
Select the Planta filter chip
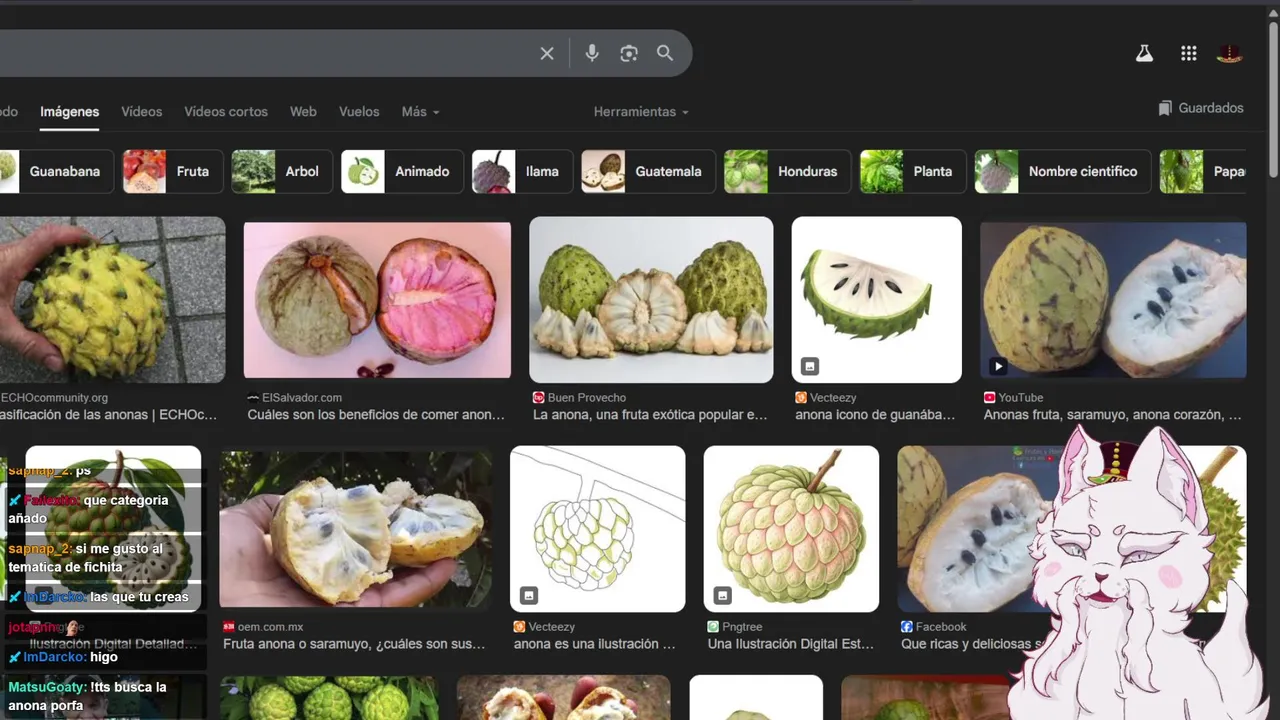(x=913, y=171)
